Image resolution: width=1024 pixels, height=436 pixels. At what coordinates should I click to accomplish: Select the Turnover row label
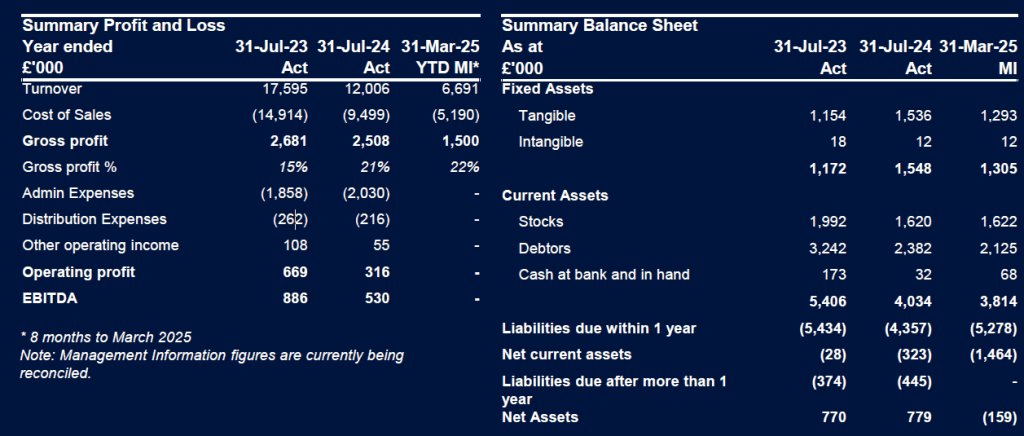coord(52,89)
